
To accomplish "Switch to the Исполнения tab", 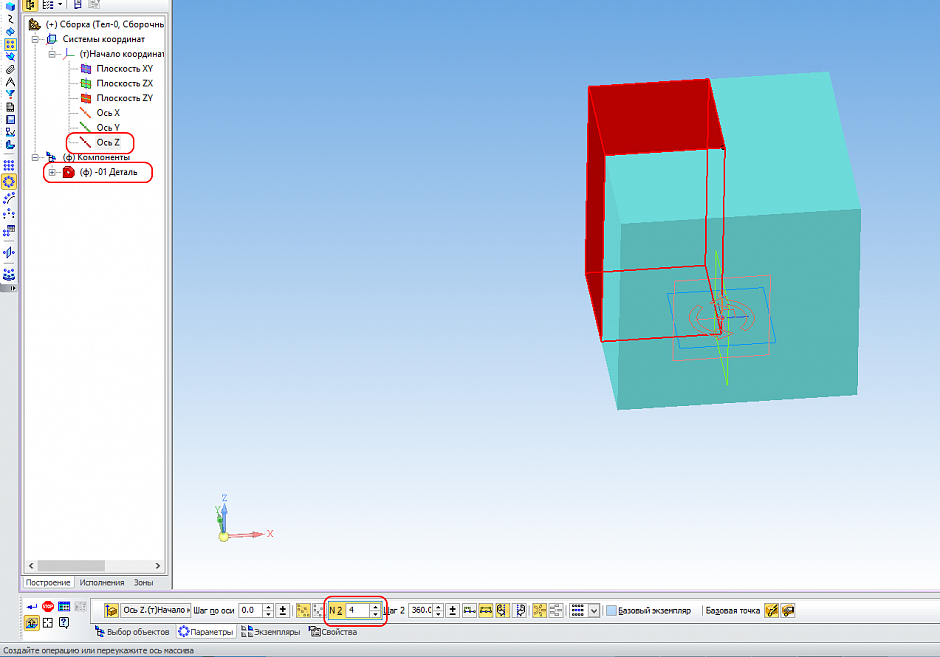I will (x=102, y=582).
